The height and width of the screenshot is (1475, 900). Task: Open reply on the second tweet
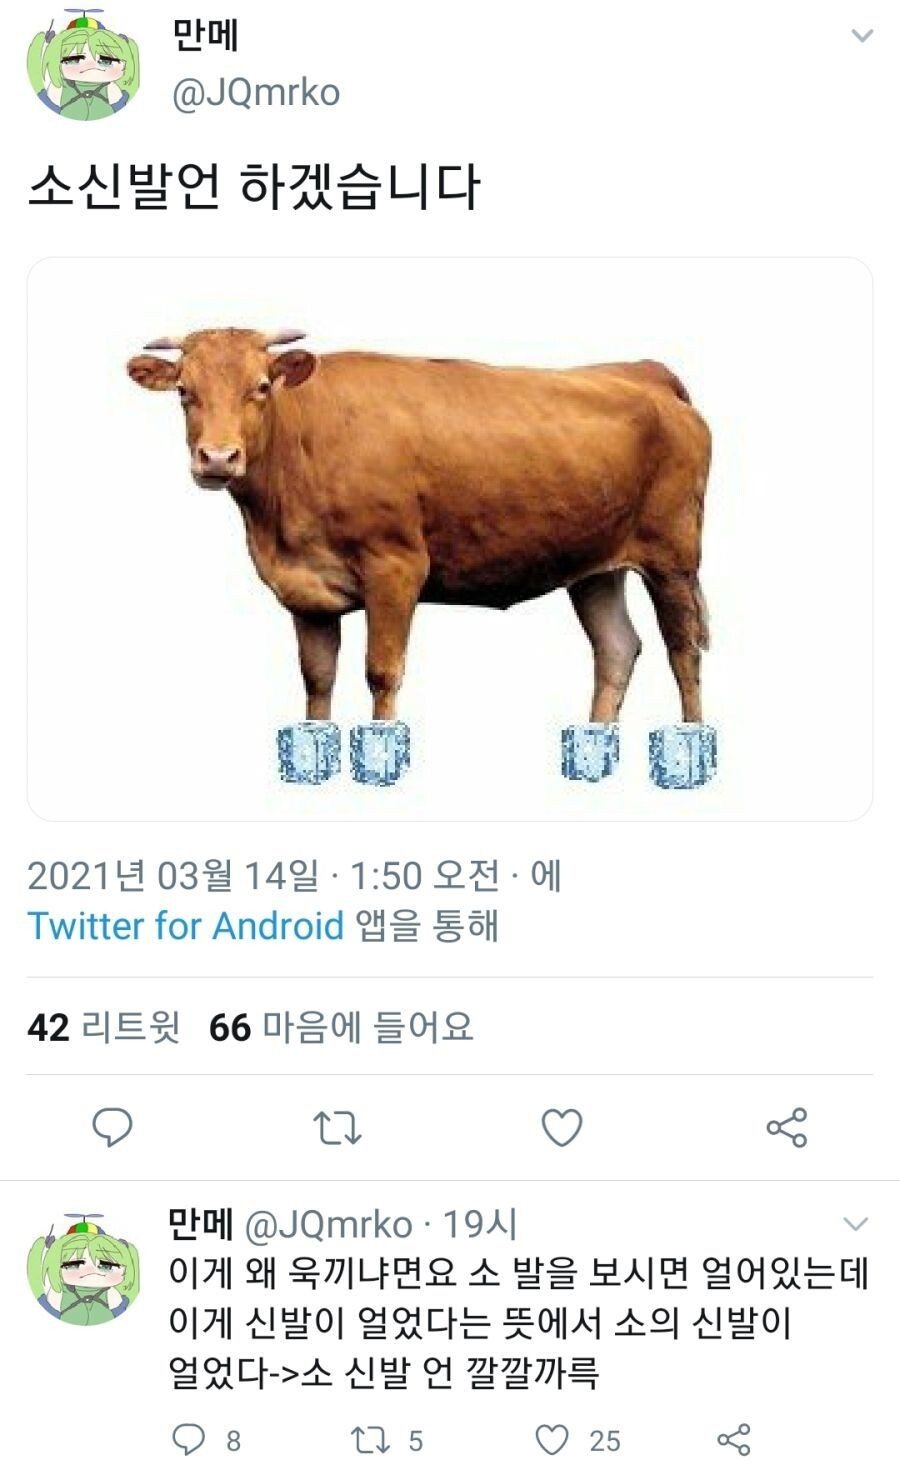tap(189, 1439)
